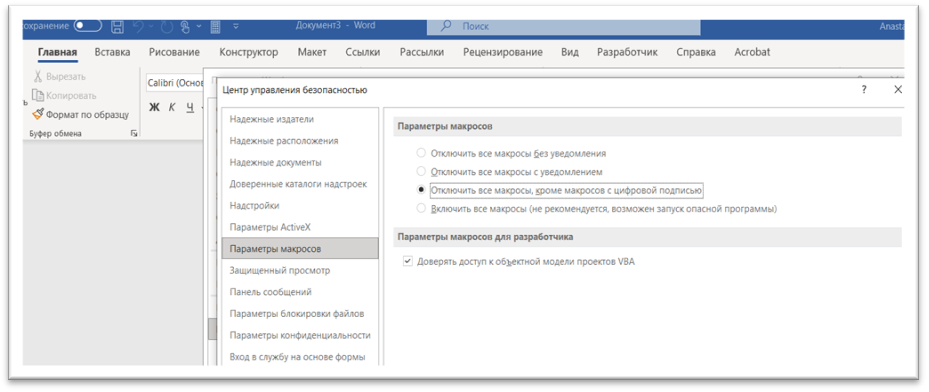929x392 pixels.
Task: Open the Вставка ribbon tab
Action: (x=113, y=52)
